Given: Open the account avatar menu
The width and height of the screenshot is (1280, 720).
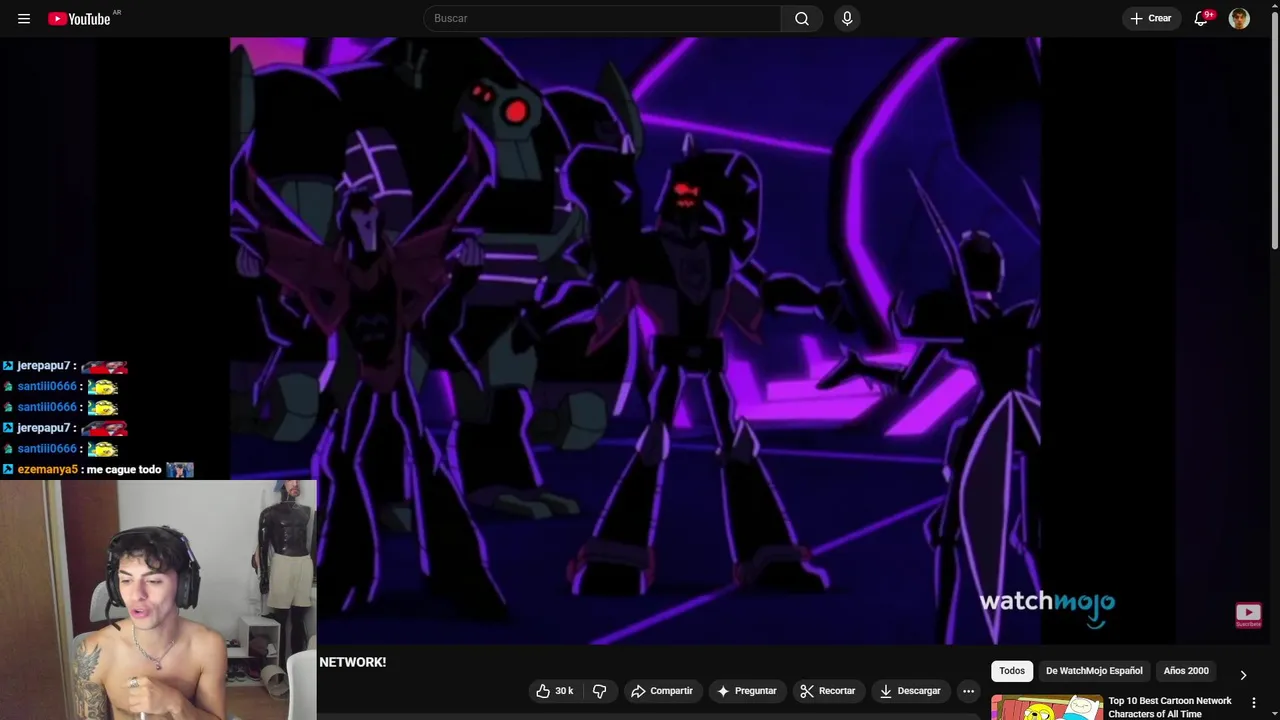Looking at the screenshot, I should click(x=1239, y=18).
